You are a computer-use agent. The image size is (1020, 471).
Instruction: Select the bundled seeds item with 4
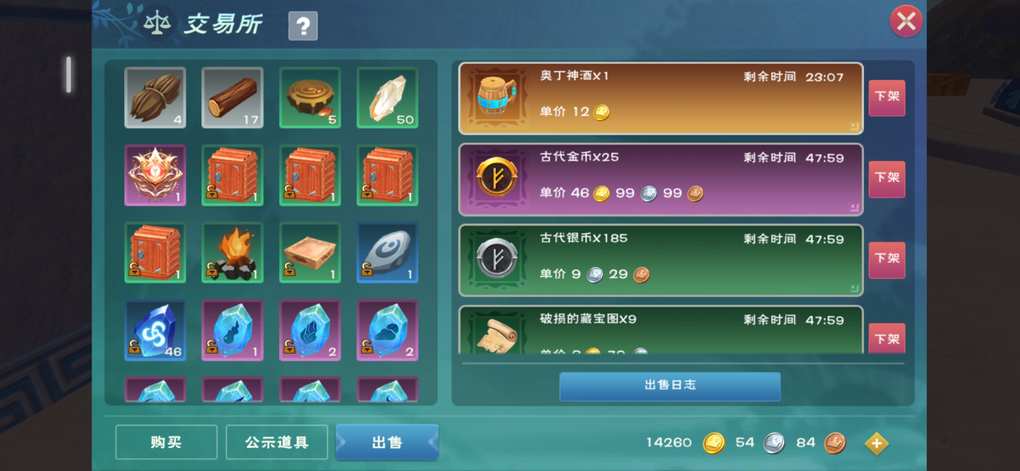[x=155, y=98]
